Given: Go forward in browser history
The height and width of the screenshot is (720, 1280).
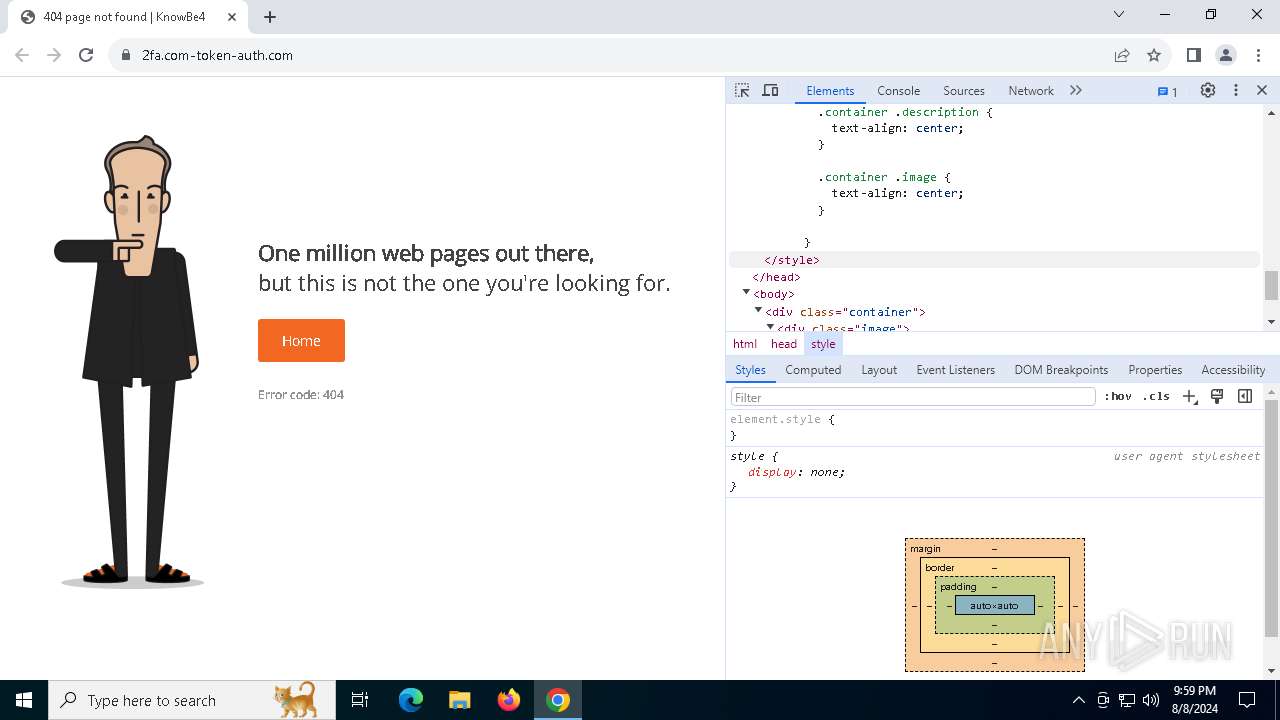Looking at the screenshot, I should coord(54,55).
